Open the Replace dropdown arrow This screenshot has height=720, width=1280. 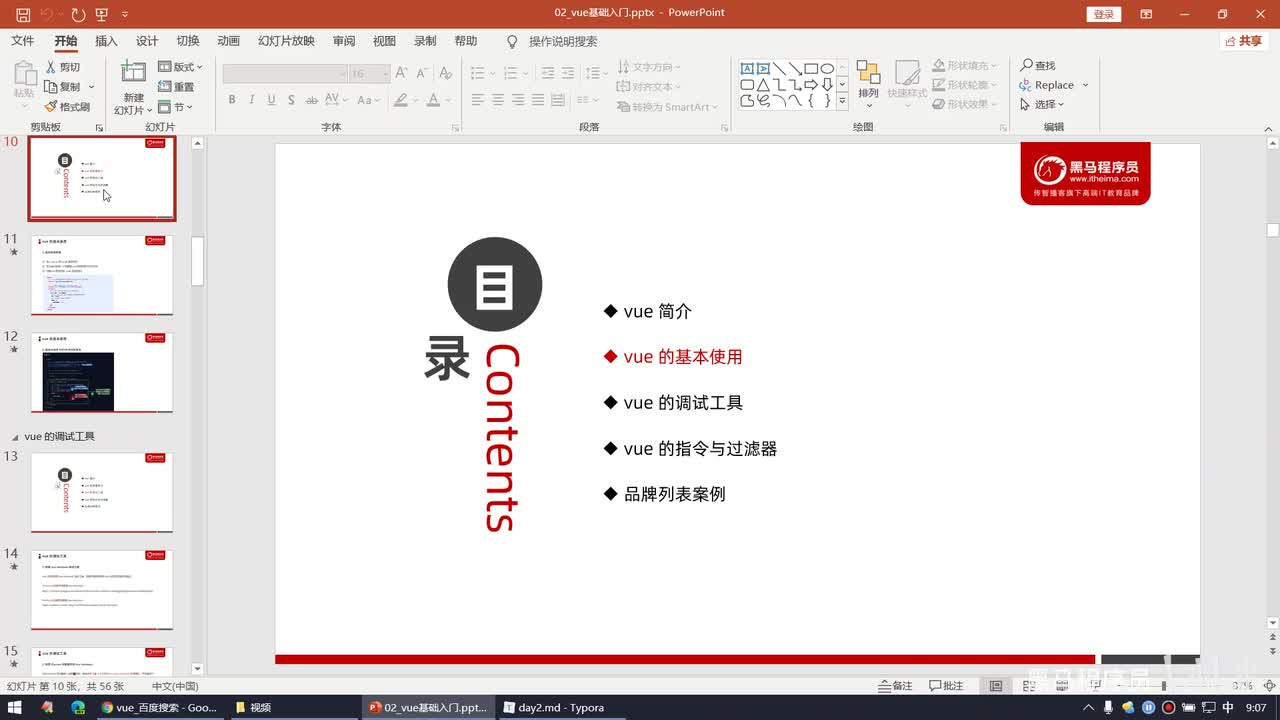click(x=1085, y=85)
